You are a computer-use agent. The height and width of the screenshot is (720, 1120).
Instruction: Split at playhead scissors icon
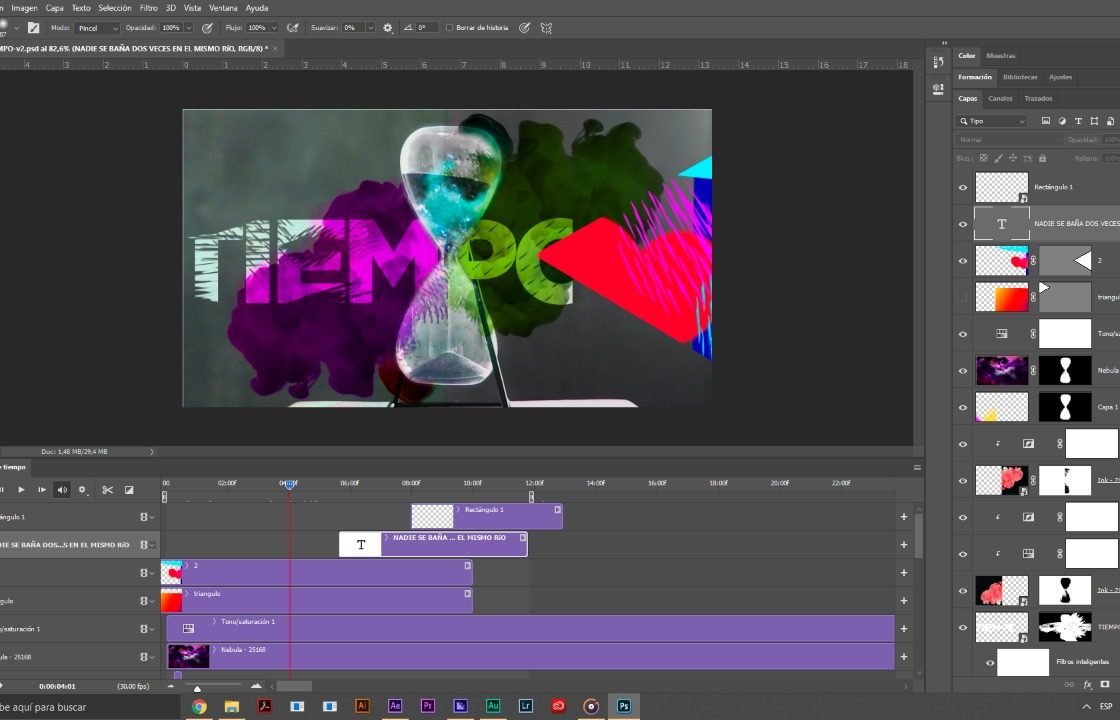(107, 489)
